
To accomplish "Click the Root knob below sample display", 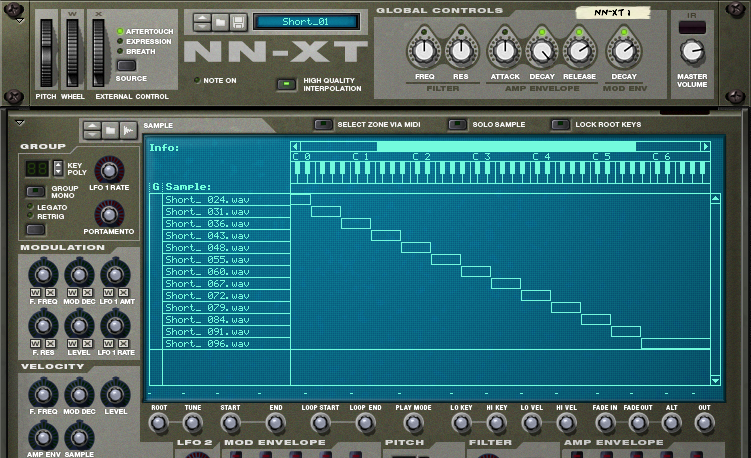I will [159, 424].
